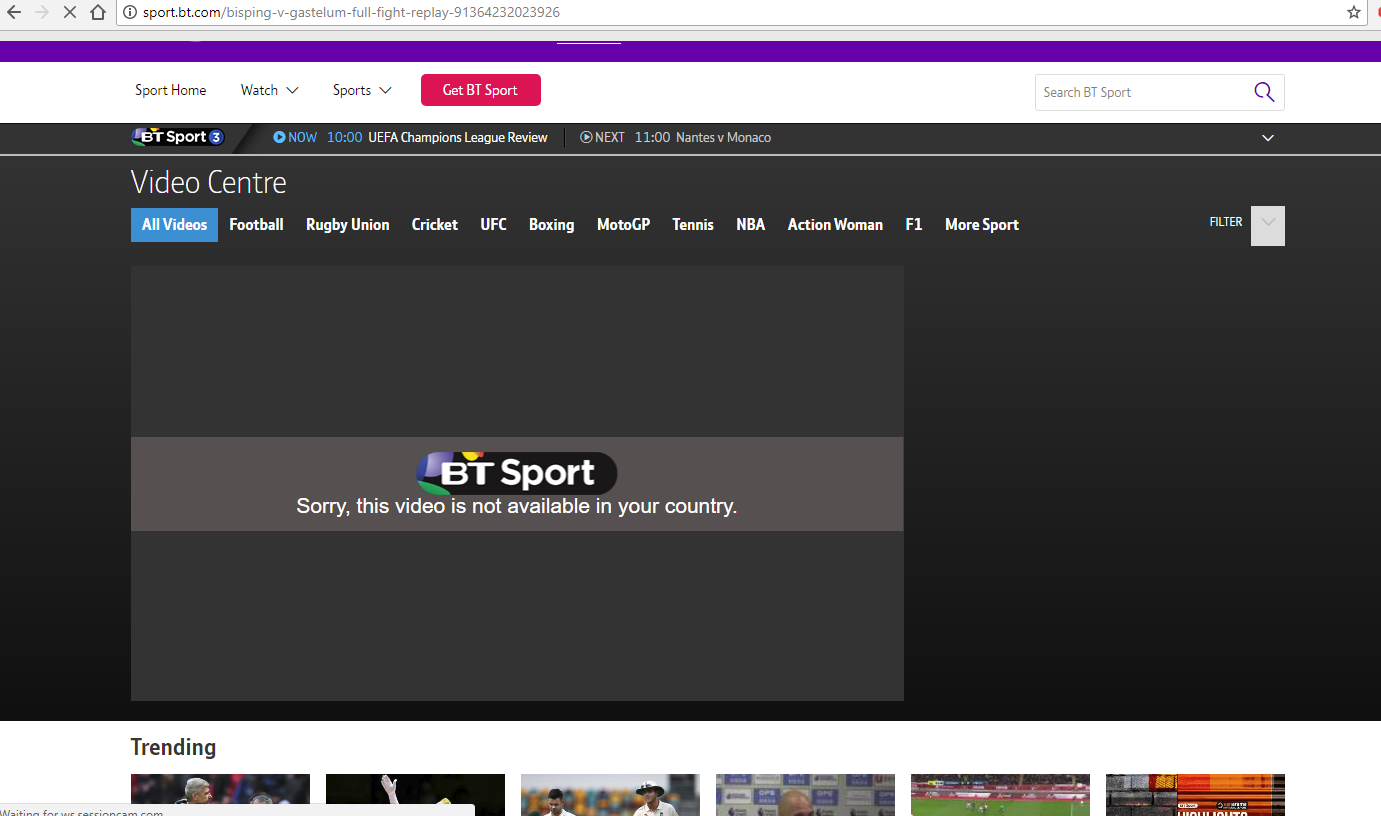Click the search magnifier icon
This screenshot has height=816, width=1381.
[x=1264, y=92]
